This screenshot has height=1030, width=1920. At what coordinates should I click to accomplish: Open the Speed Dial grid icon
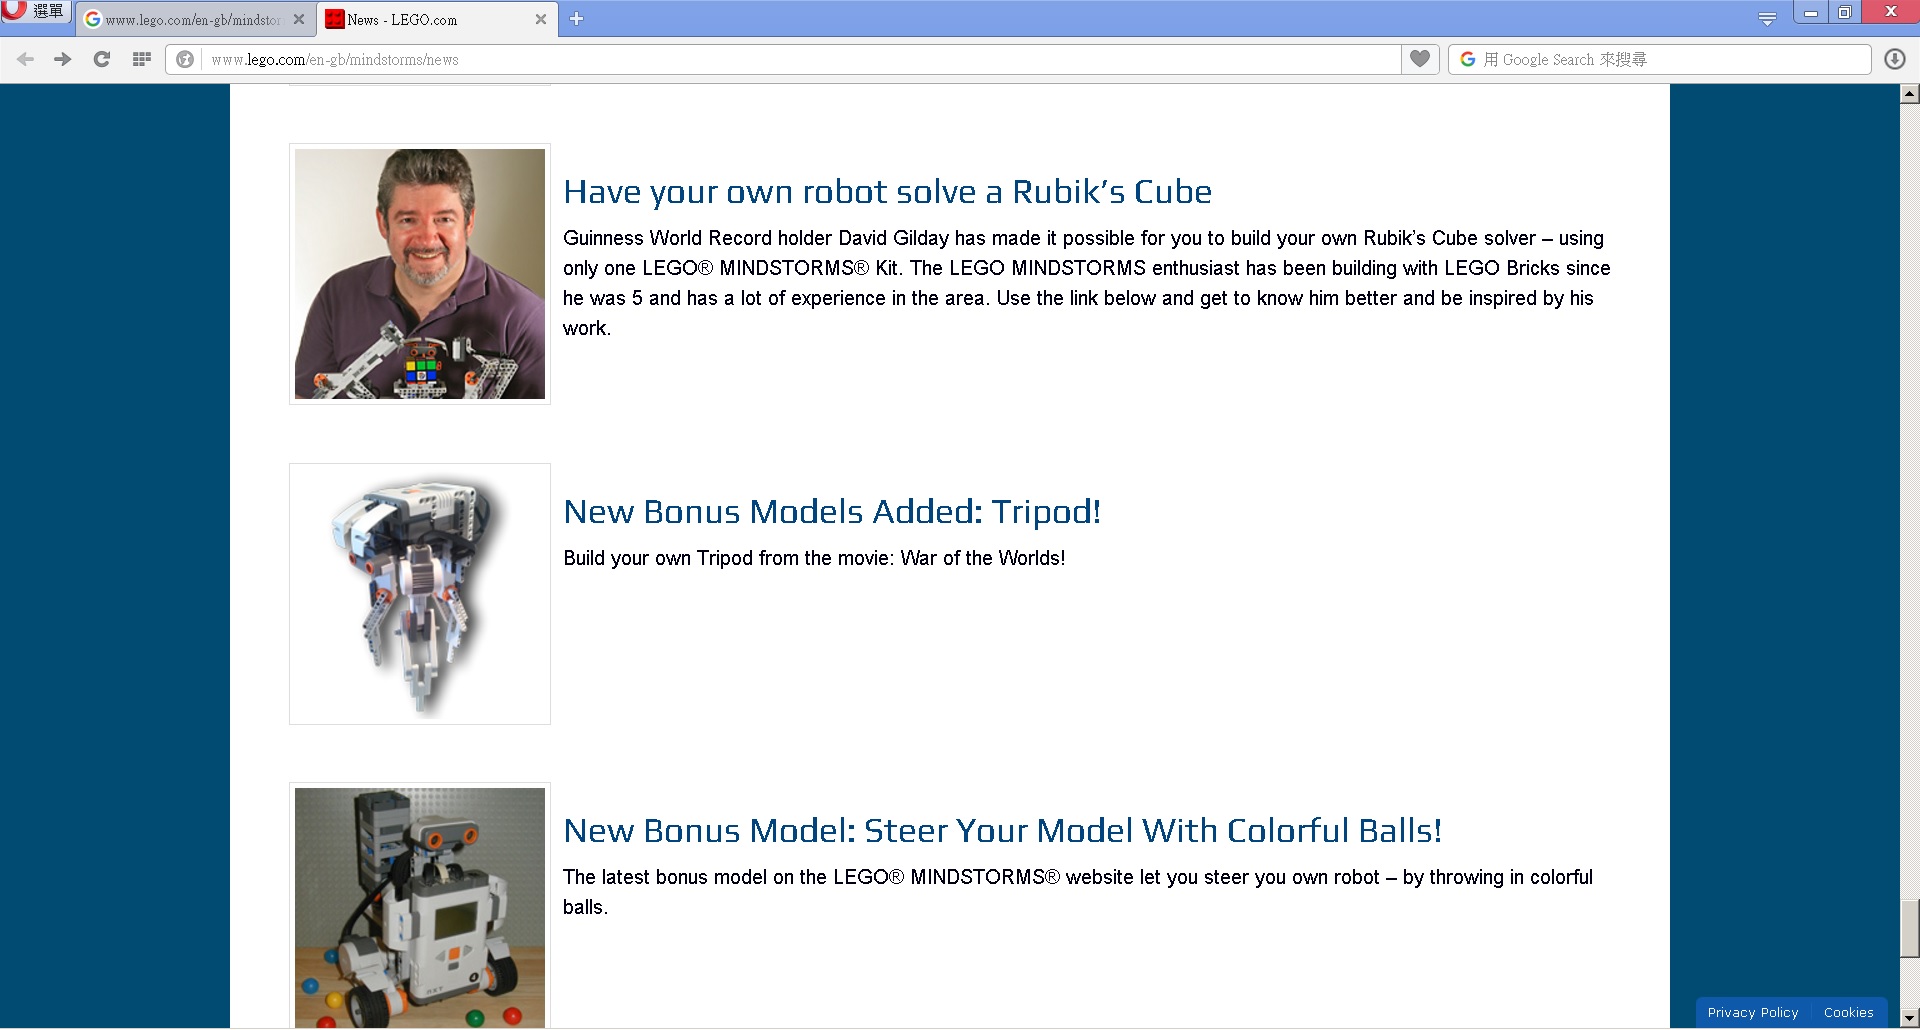point(141,59)
